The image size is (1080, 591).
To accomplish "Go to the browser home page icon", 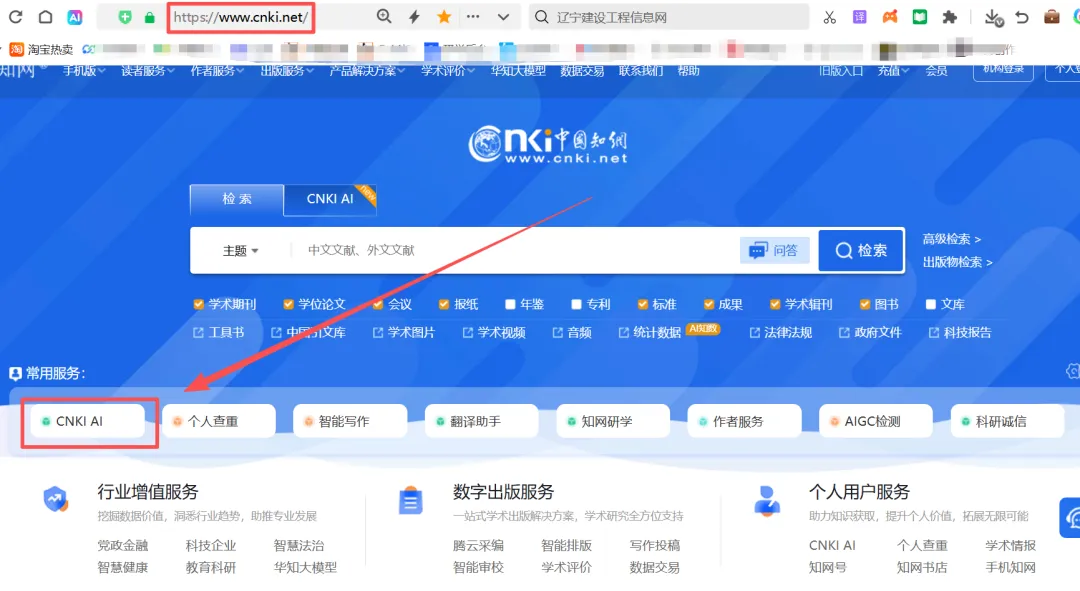I will pos(45,17).
